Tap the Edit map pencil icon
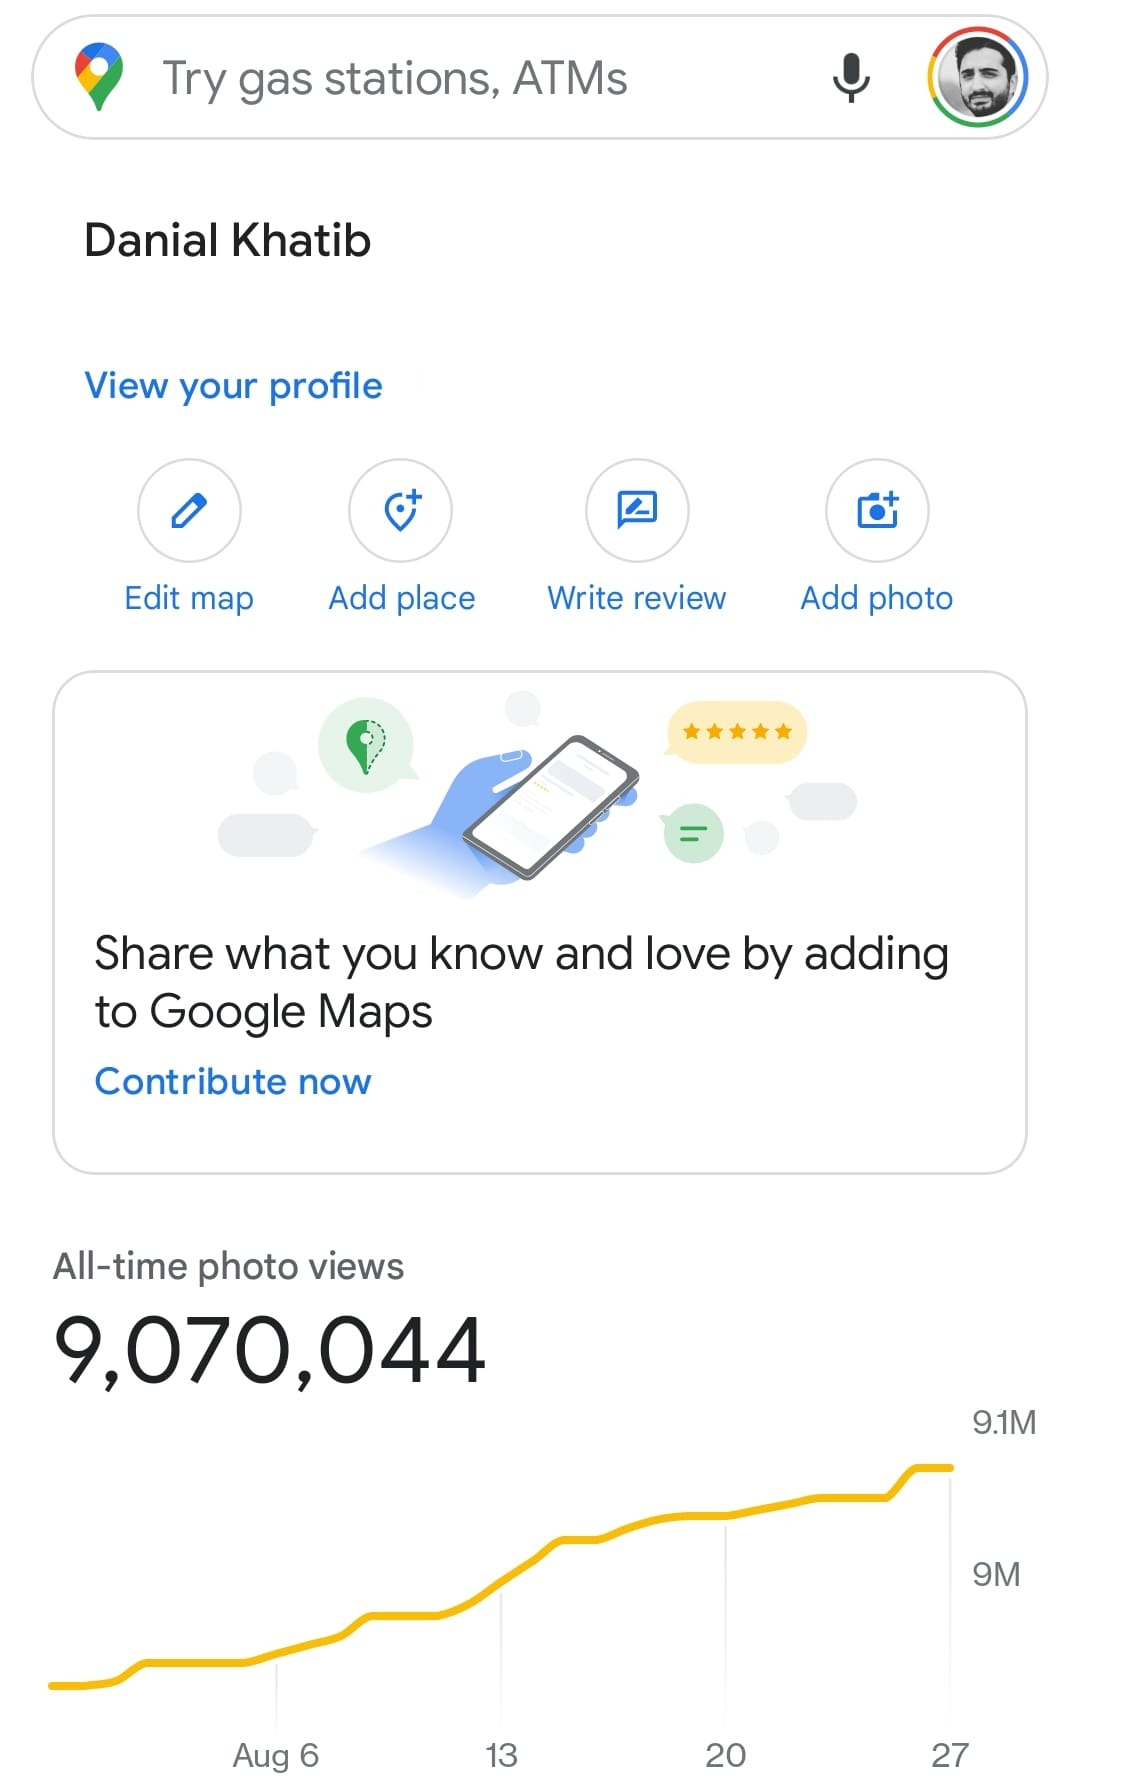 coord(189,510)
